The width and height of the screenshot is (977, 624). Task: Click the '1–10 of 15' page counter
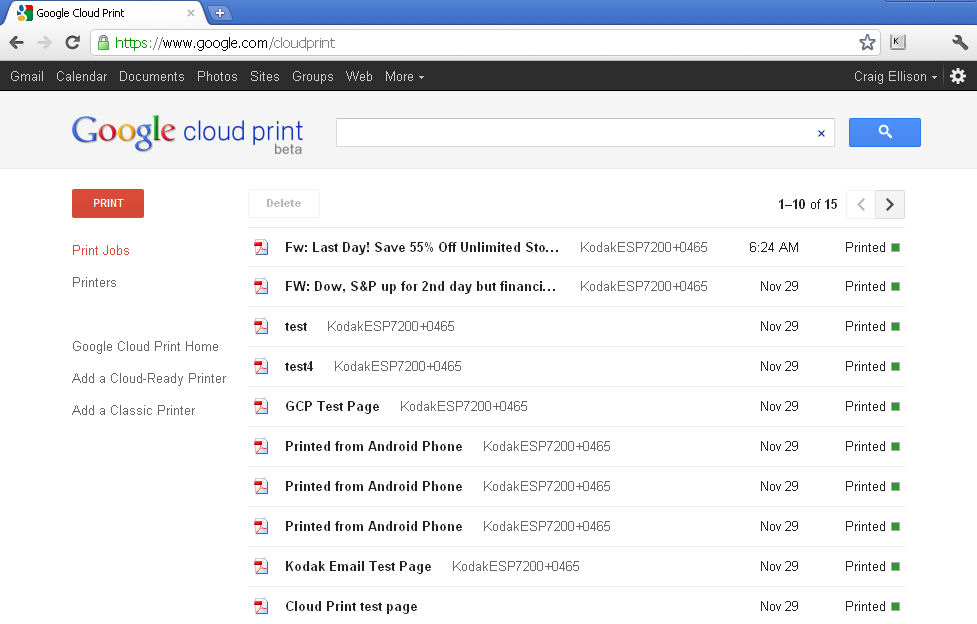[808, 204]
